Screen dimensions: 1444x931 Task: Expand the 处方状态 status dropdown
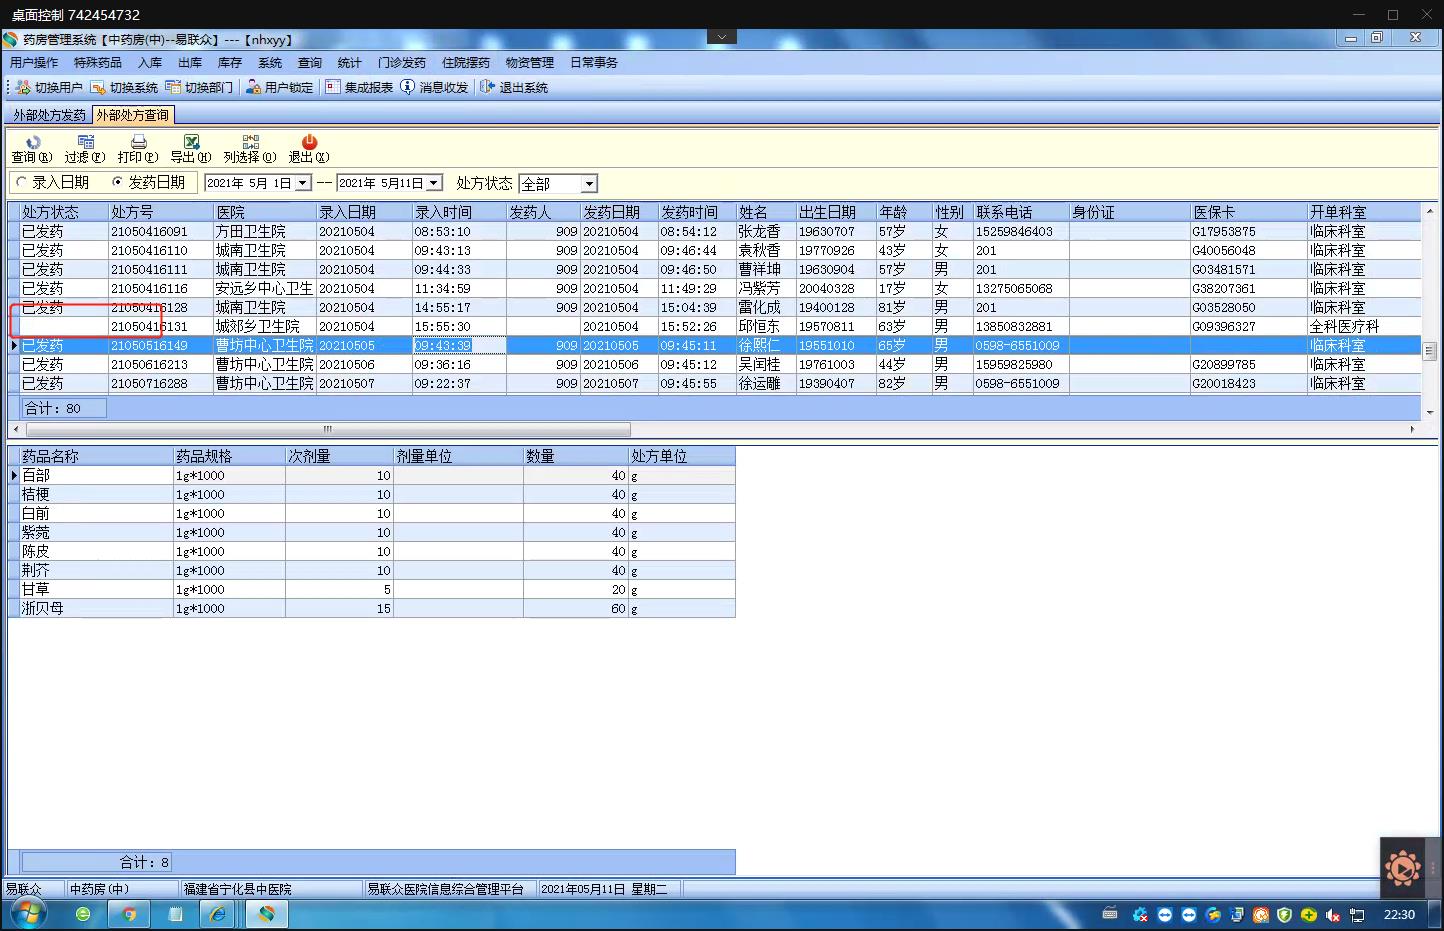(x=589, y=184)
